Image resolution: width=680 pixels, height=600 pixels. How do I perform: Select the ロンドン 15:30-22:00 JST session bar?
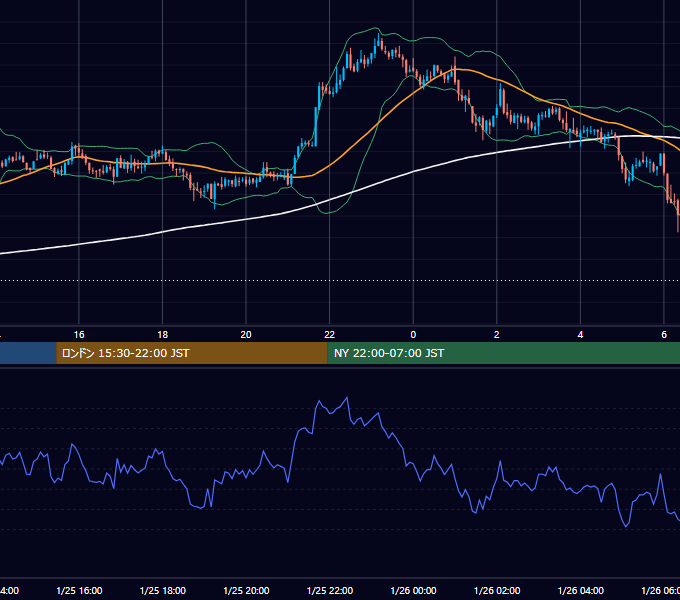coord(192,353)
